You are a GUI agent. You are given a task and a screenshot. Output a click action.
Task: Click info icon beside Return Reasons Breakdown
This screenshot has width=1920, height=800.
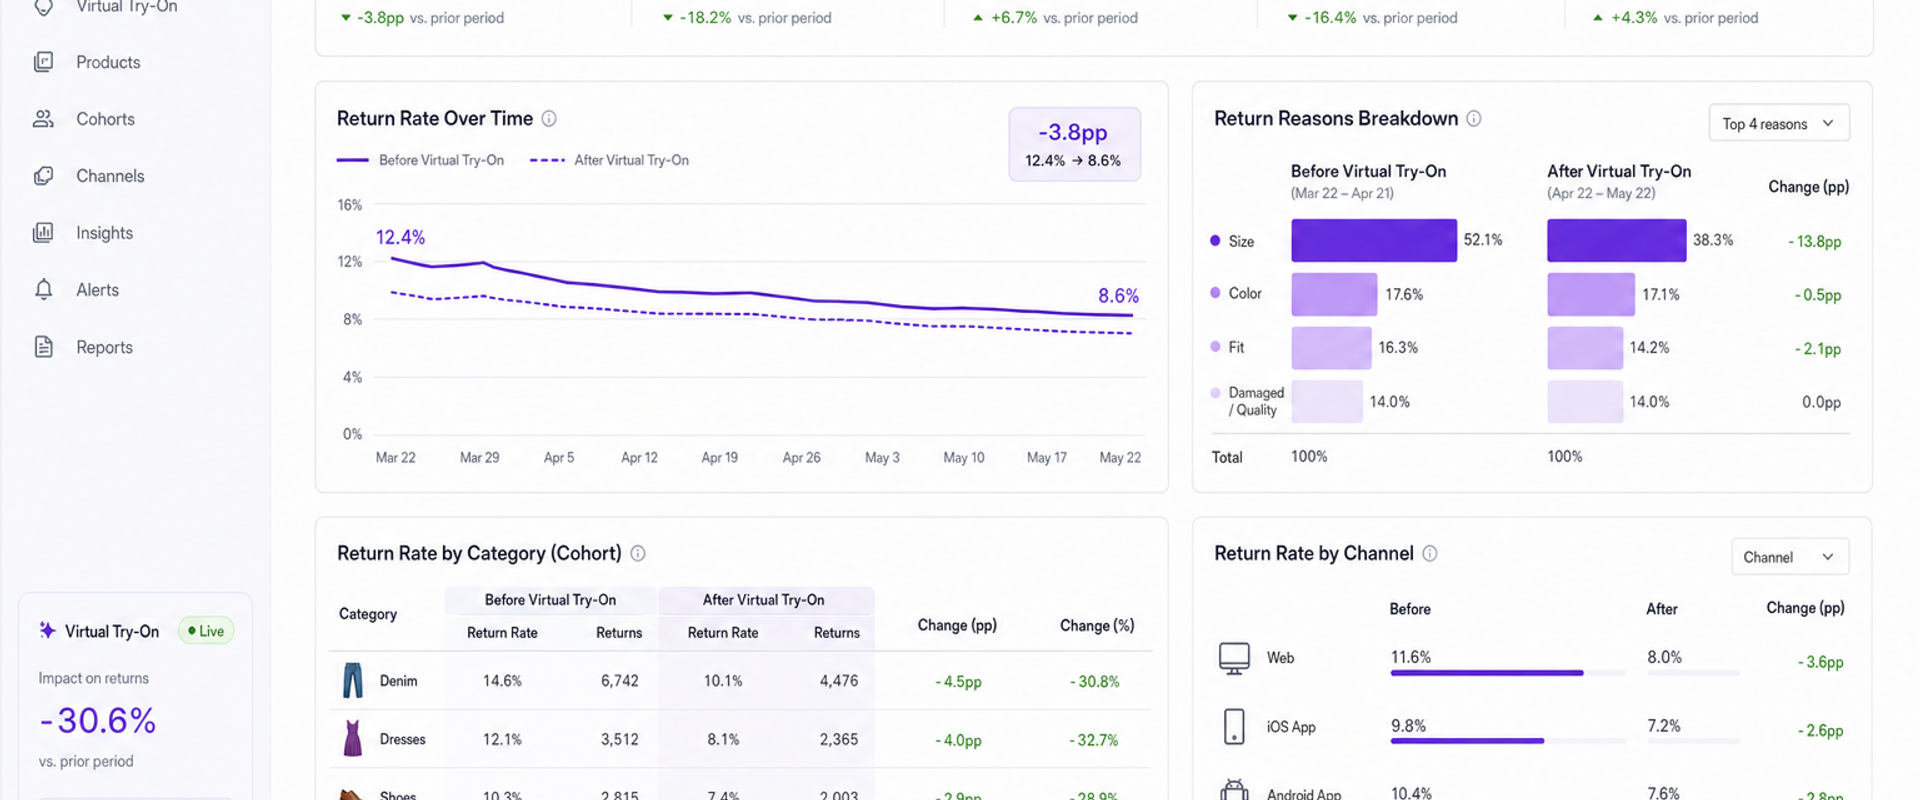click(1474, 118)
